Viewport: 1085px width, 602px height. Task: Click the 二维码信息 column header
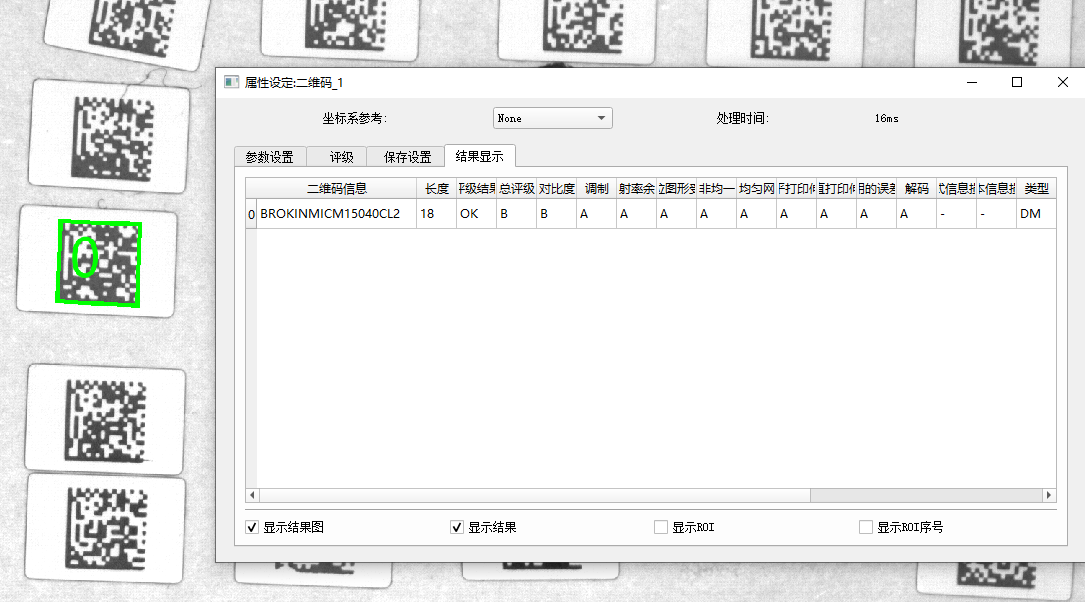pos(336,188)
